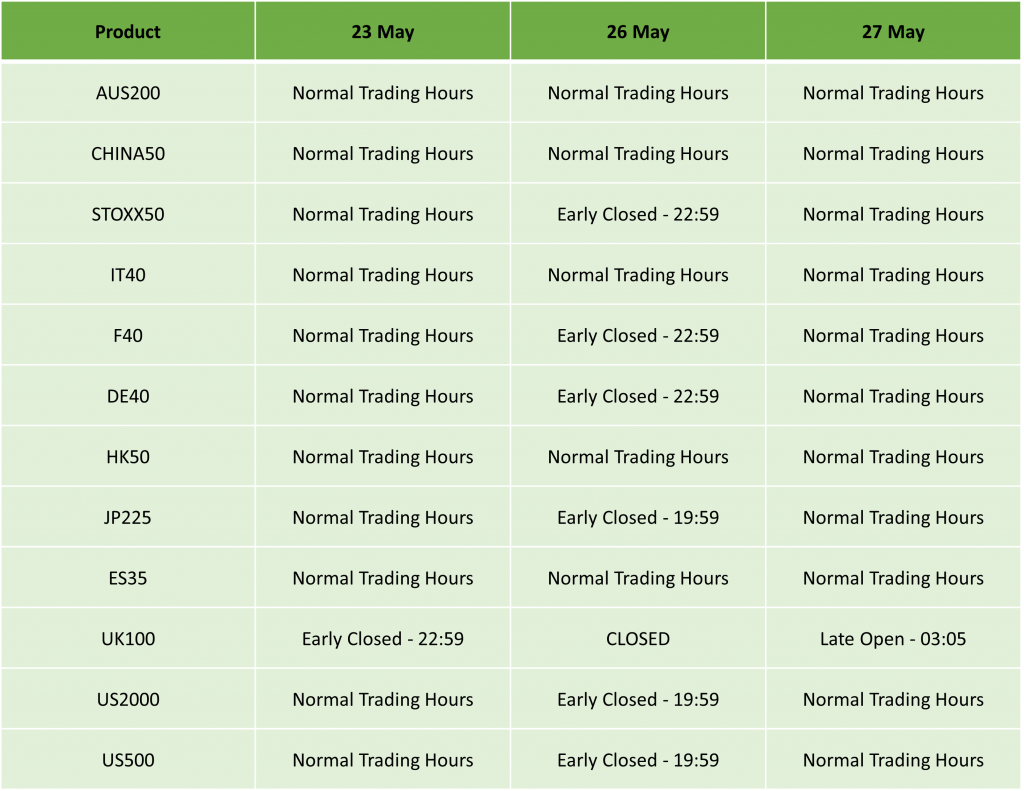Select the IT40 product cell

[128, 275]
